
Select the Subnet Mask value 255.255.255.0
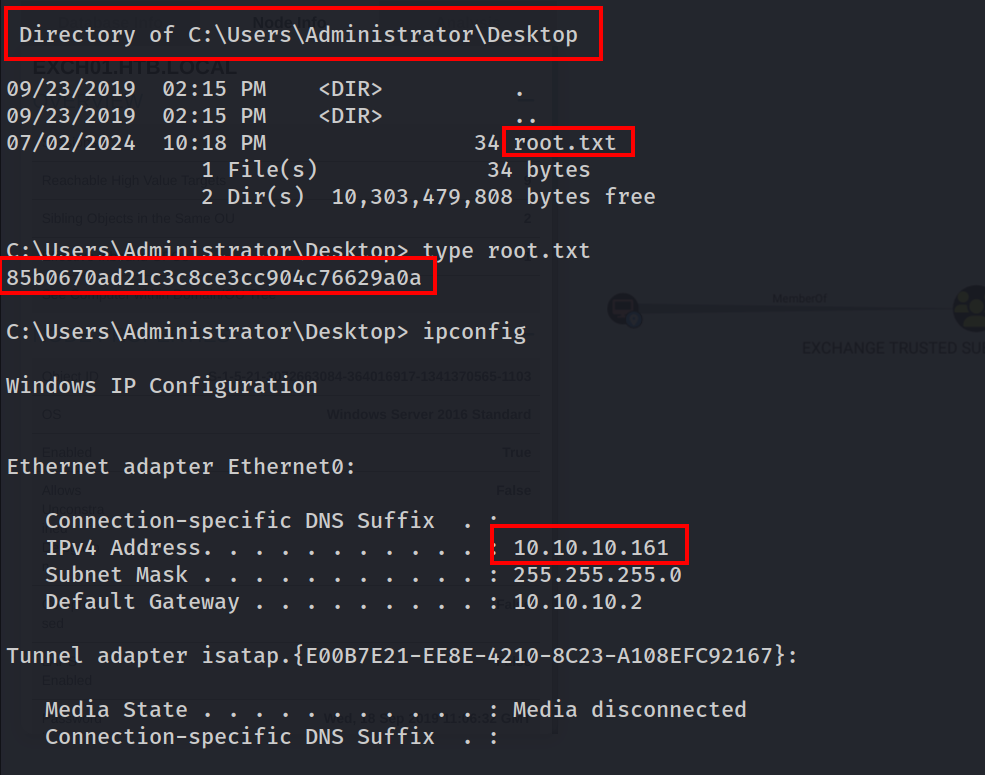pos(597,575)
